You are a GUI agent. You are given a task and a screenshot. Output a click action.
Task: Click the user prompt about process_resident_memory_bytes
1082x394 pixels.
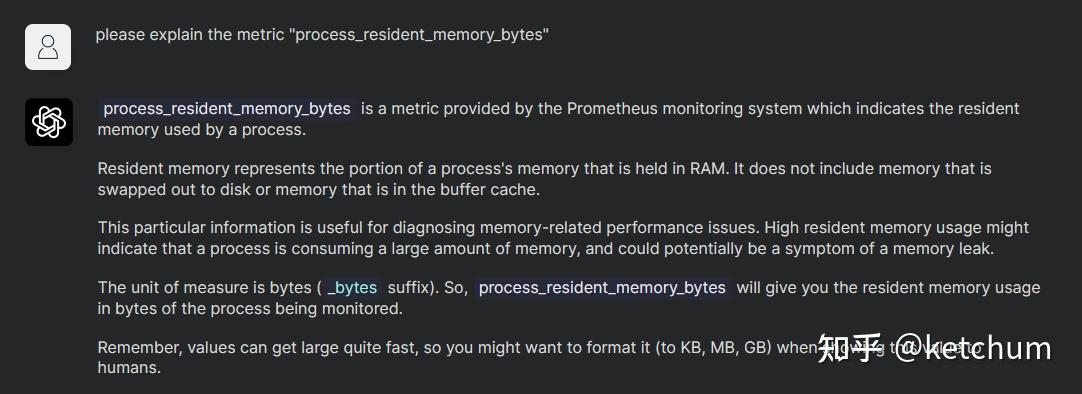322,35
